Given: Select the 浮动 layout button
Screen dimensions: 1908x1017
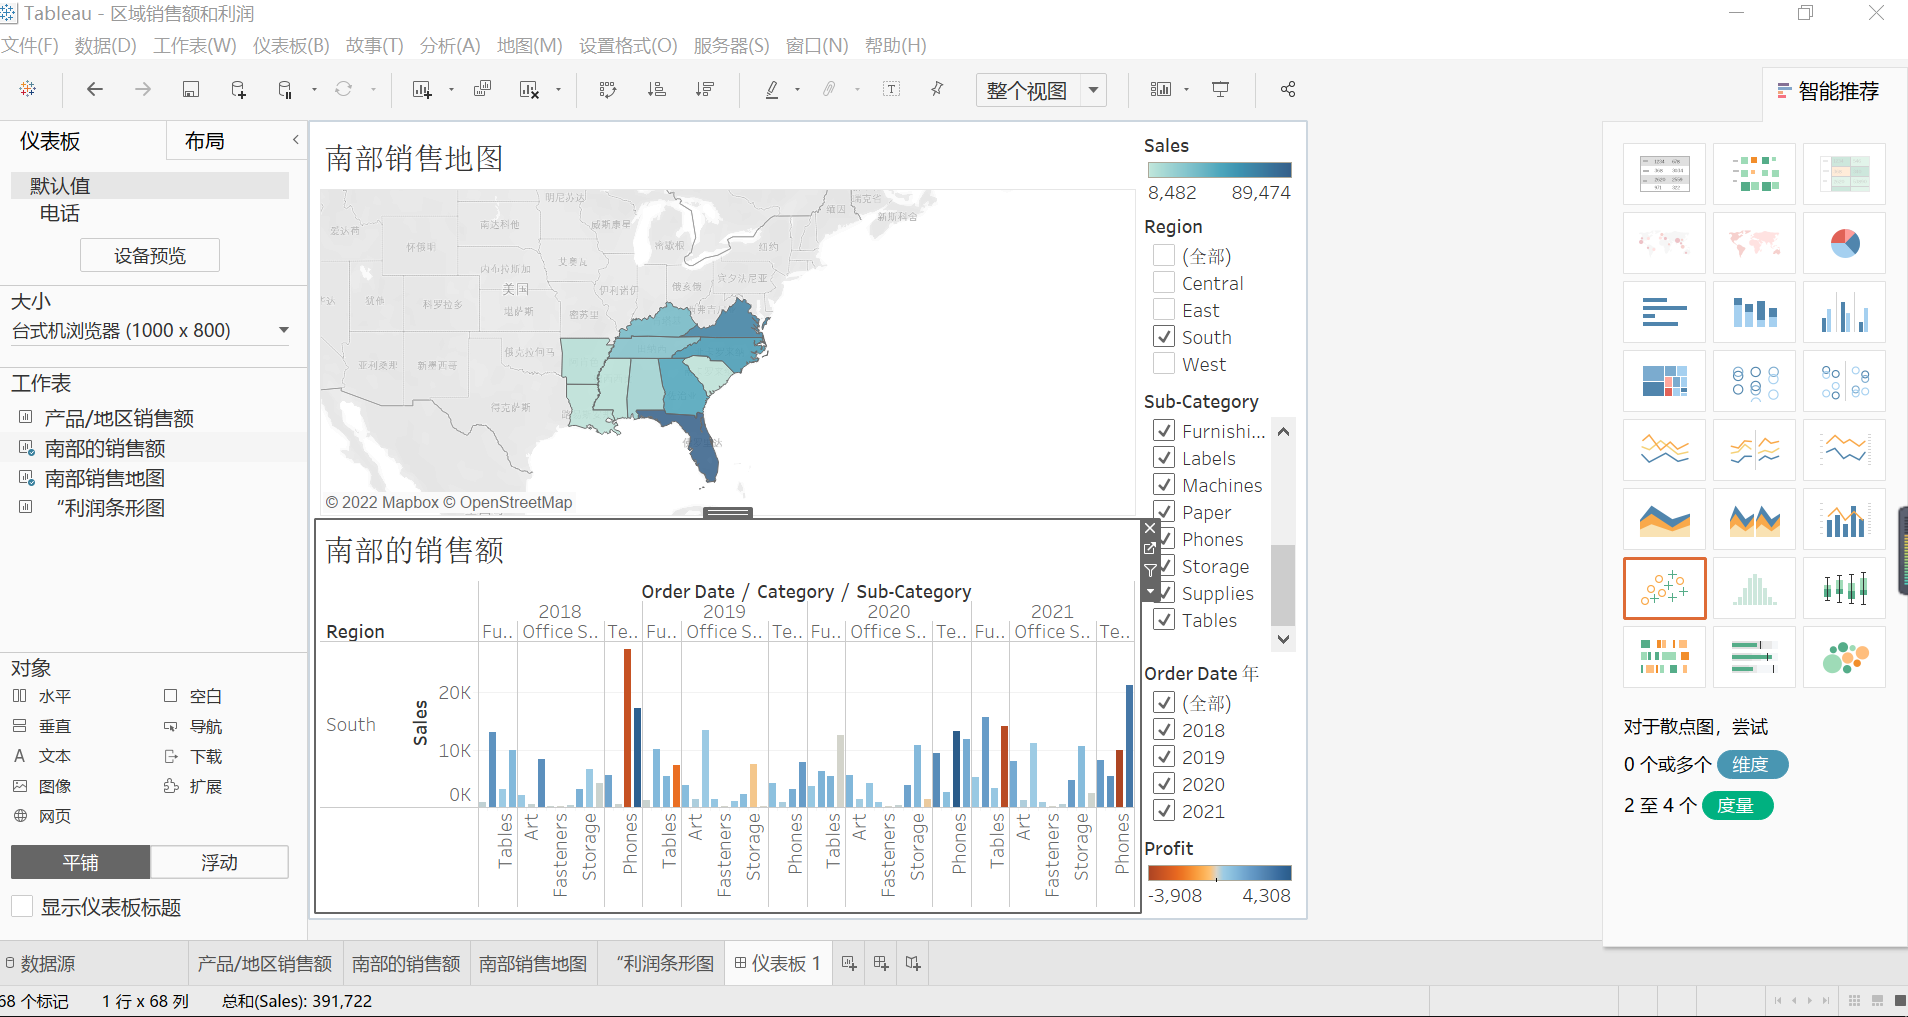Looking at the screenshot, I should [x=219, y=862].
